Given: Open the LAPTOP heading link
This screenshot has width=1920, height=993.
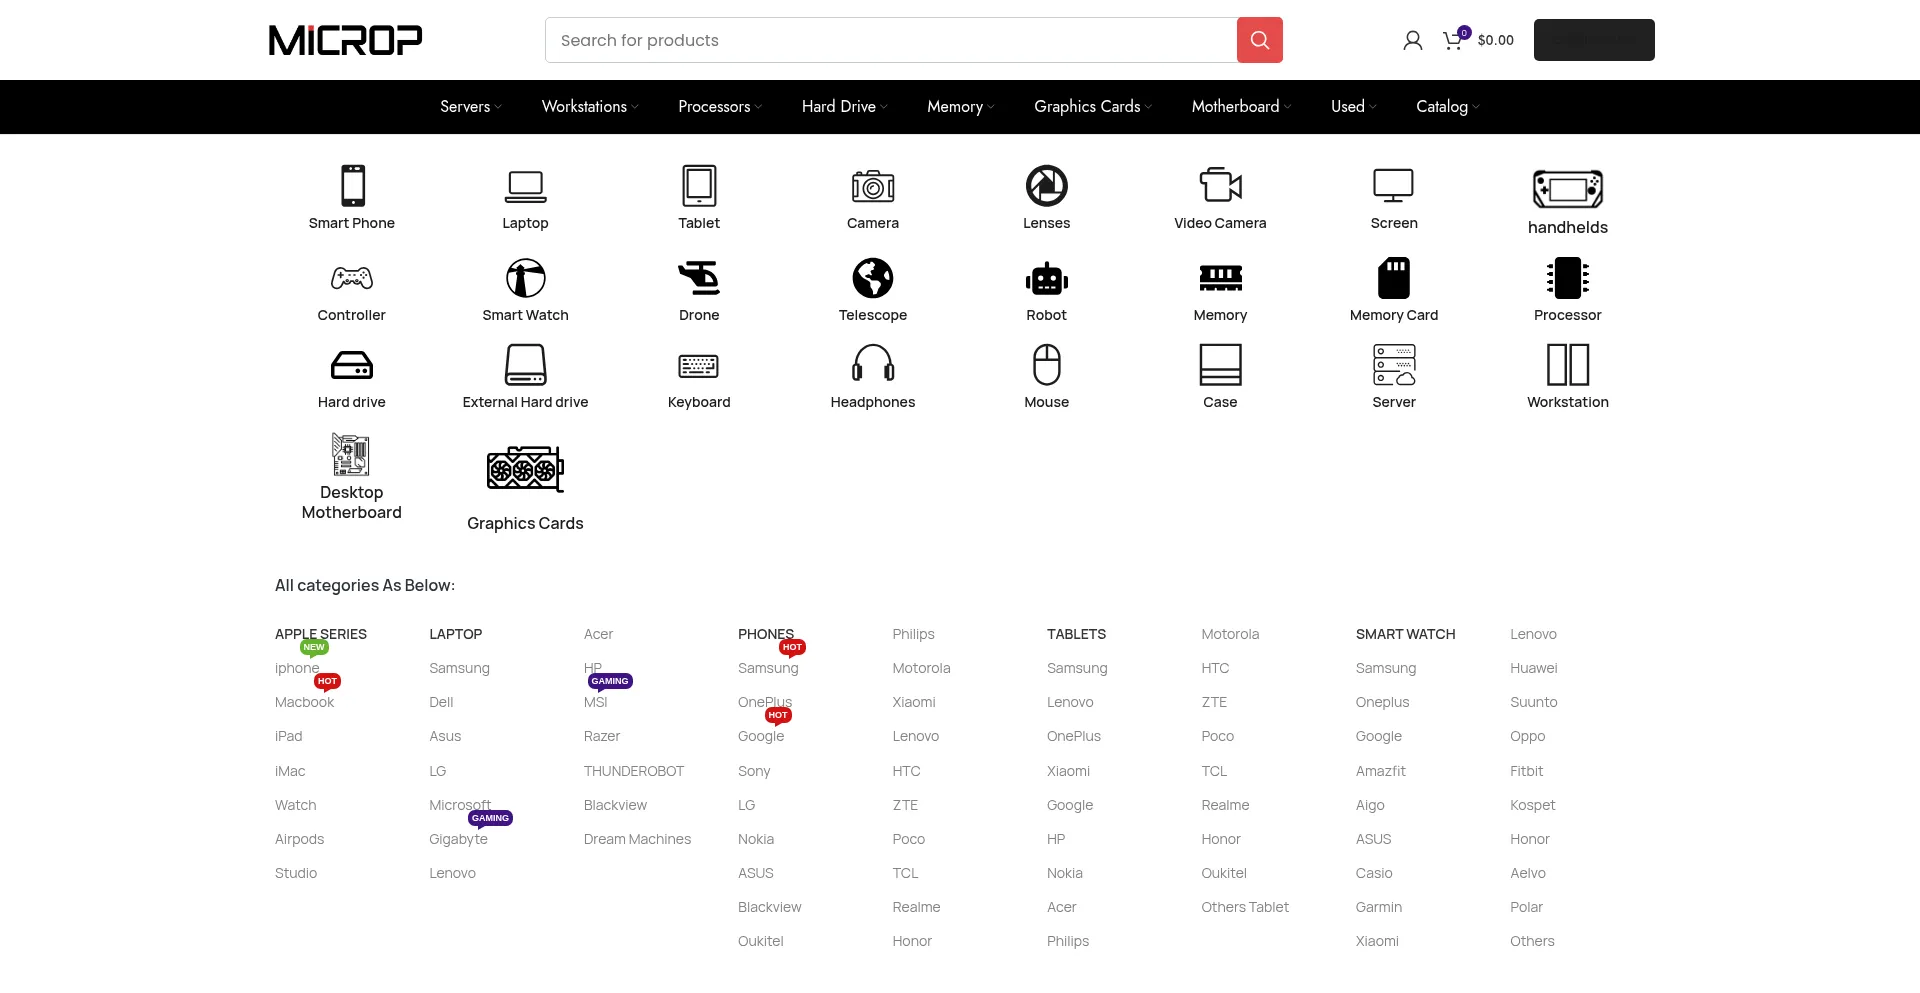Looking at the screenshot, I should (455, 634).
